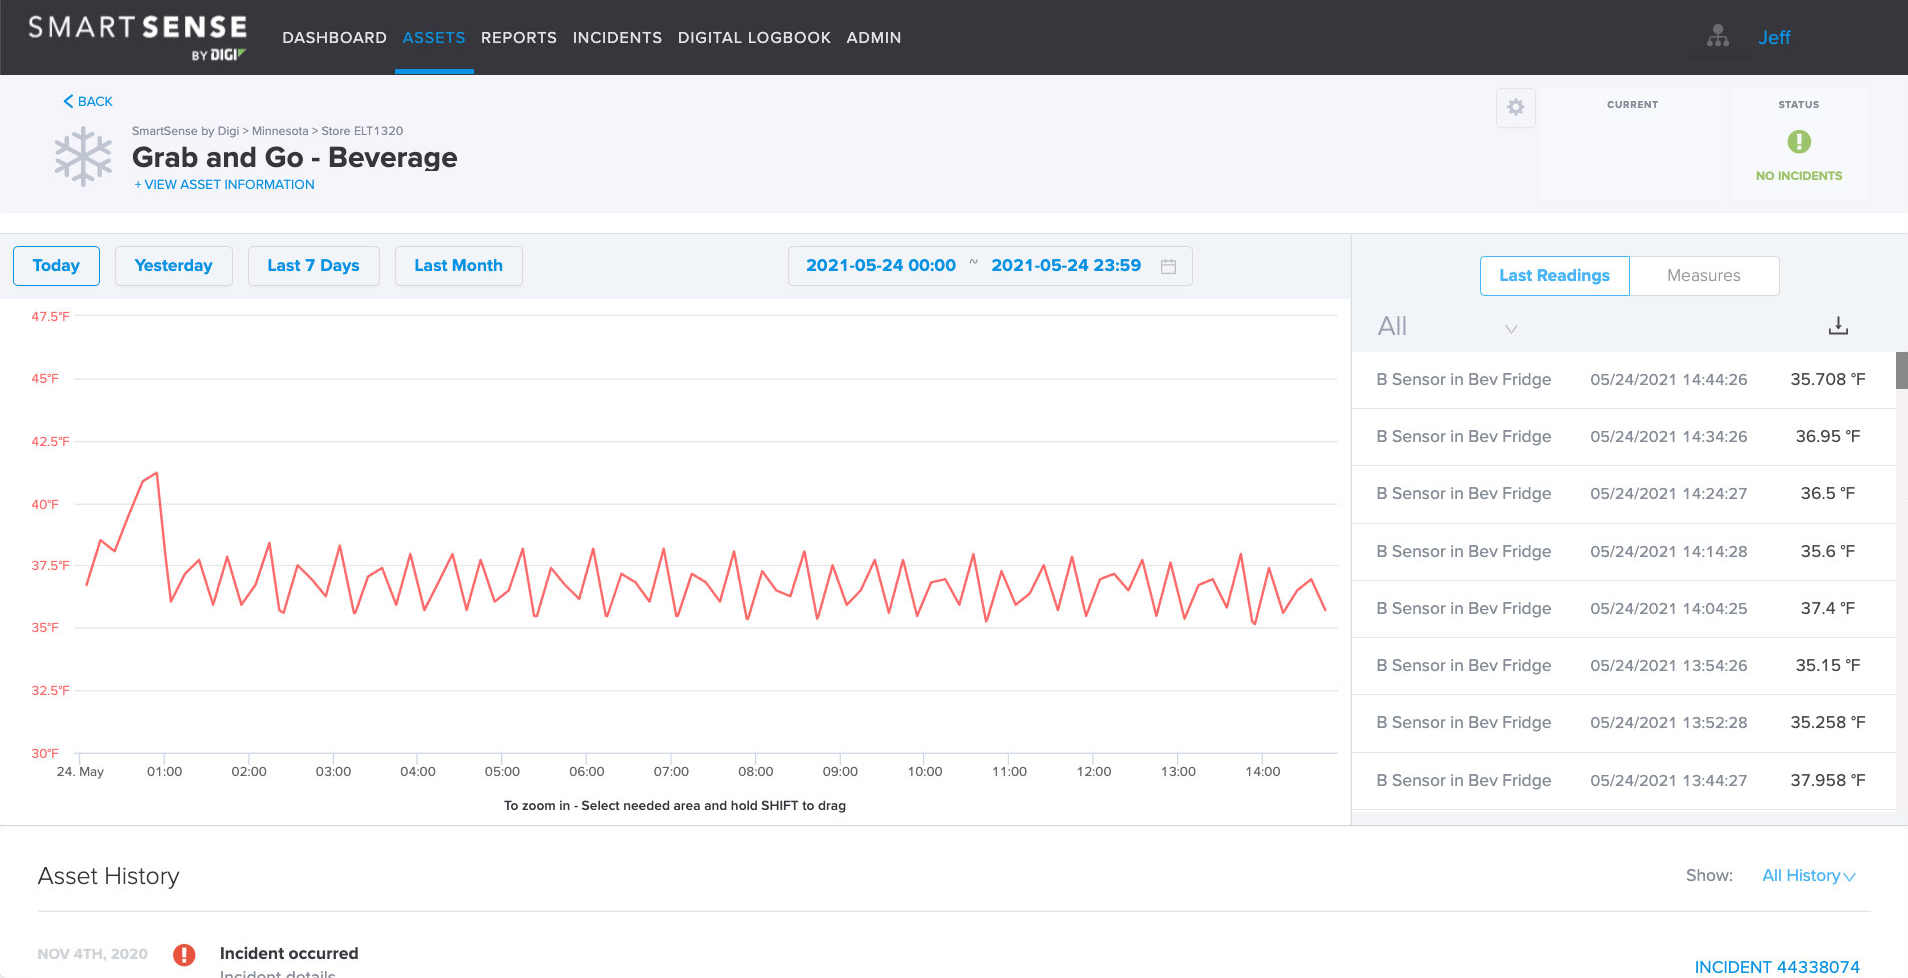This screenshot has width=1908, height=978.
Task: Click the download readings icon
Action: [1838, 326]
